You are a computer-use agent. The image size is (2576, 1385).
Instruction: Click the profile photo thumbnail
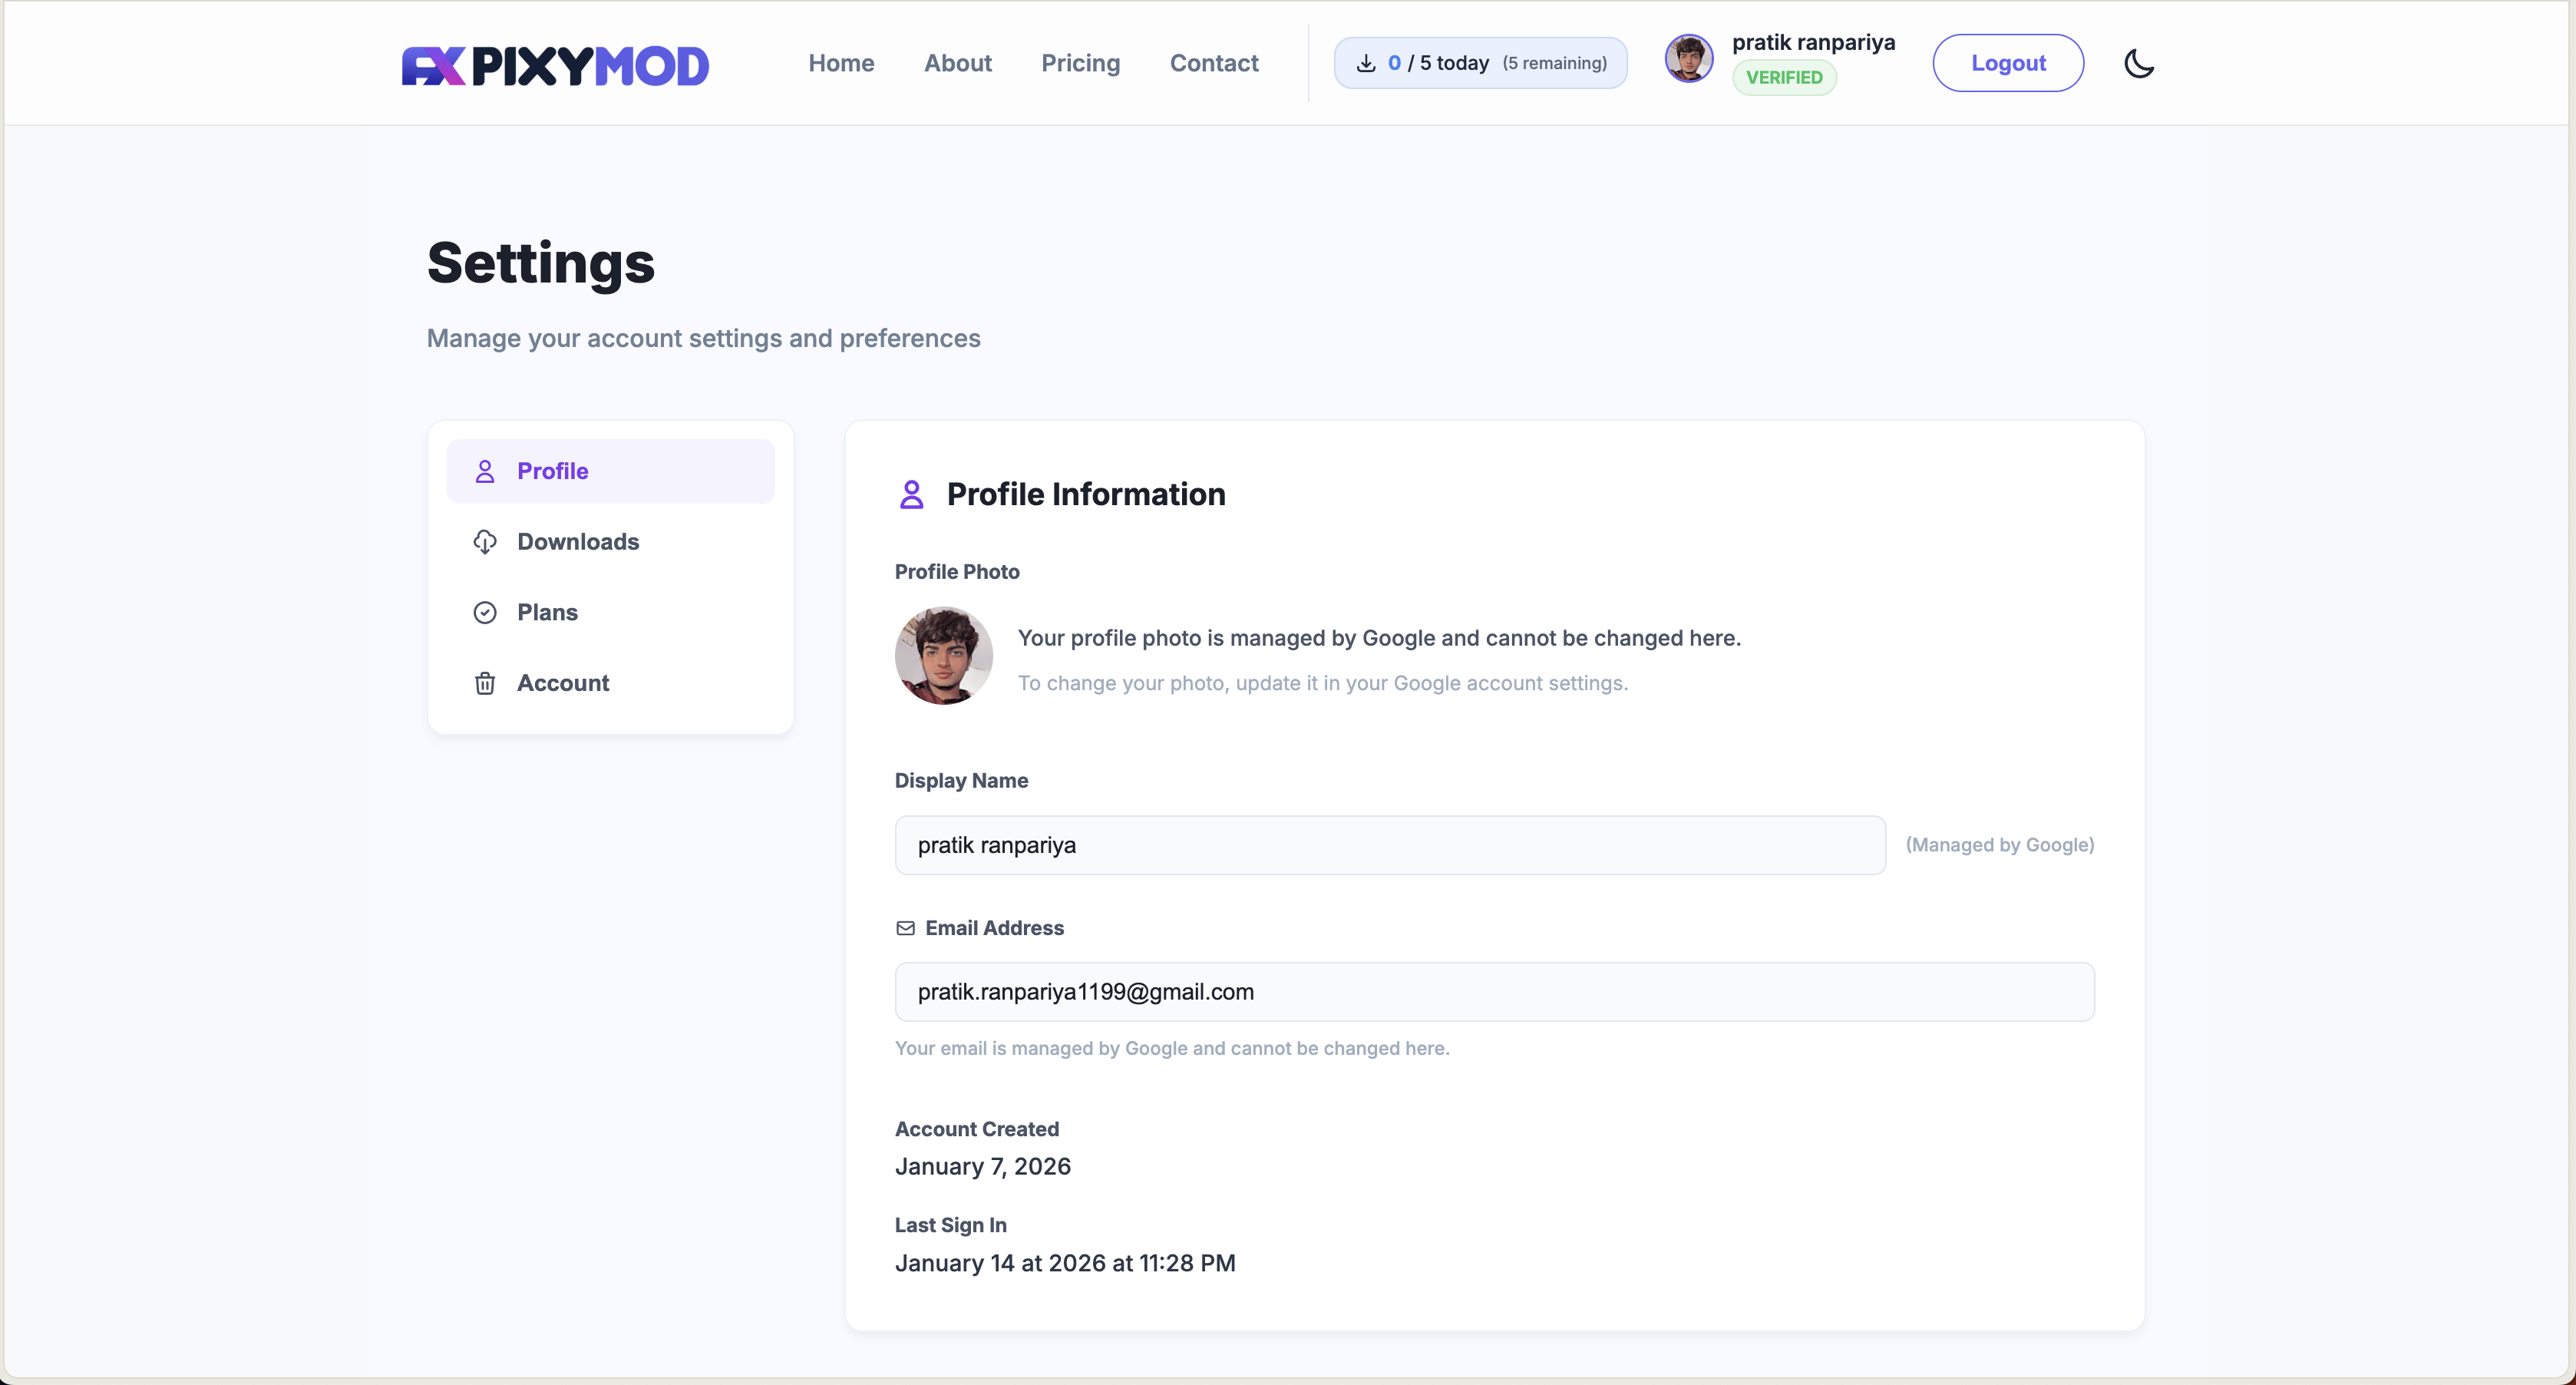[943, 655]
